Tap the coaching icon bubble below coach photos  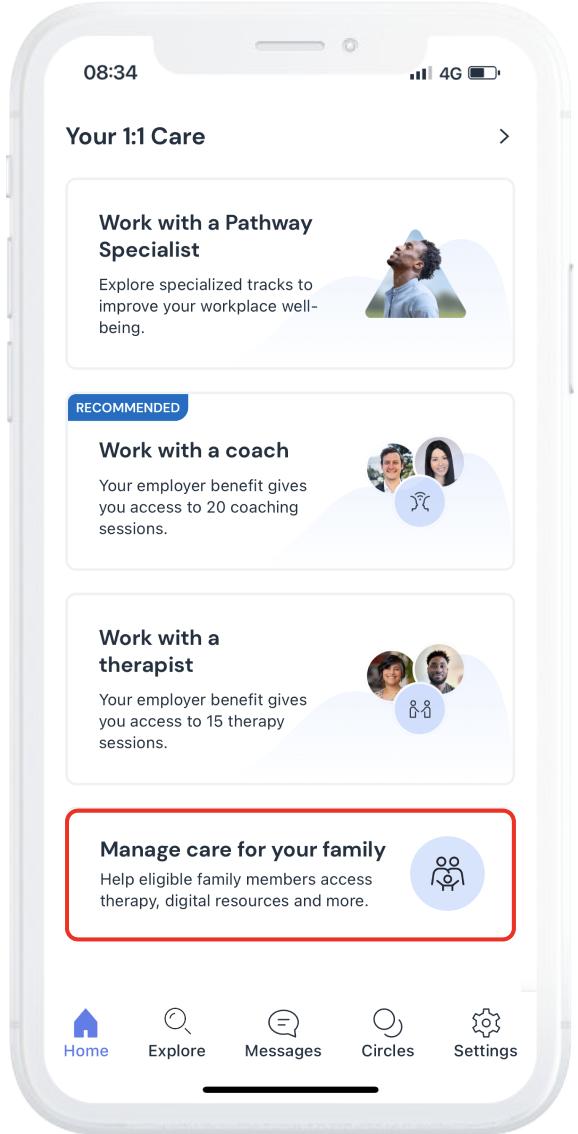coord(420,502)
